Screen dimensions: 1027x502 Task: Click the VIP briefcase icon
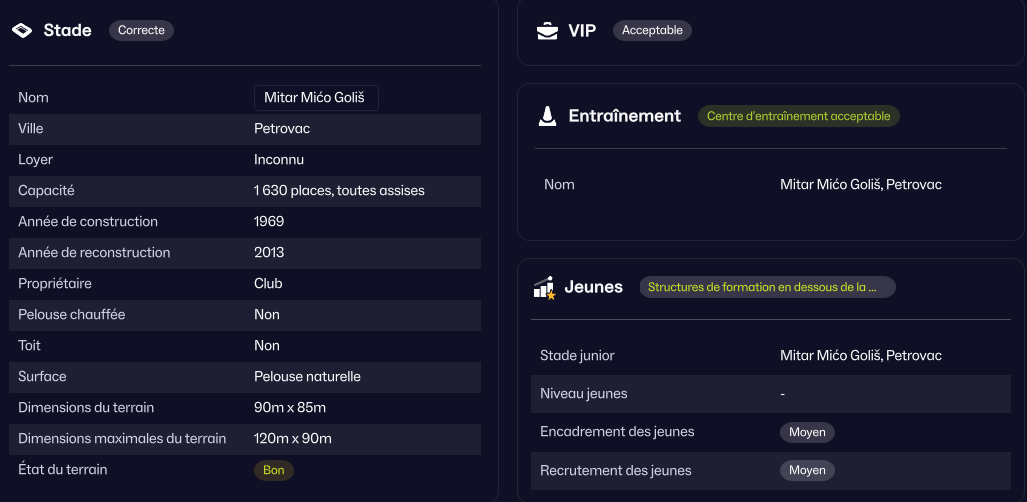[x=547, y=31]
